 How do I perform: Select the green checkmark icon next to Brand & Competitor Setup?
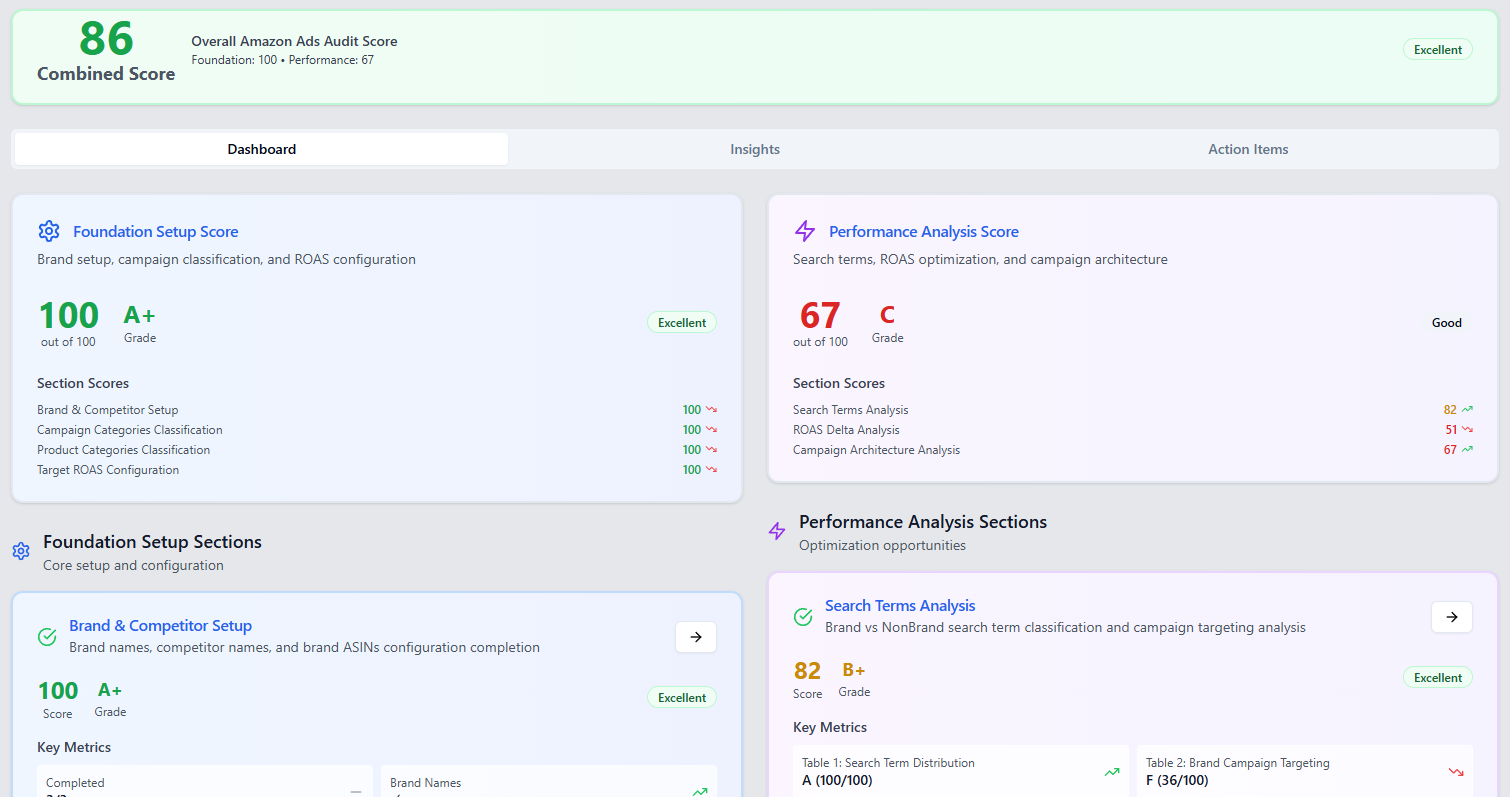point(47,637)
